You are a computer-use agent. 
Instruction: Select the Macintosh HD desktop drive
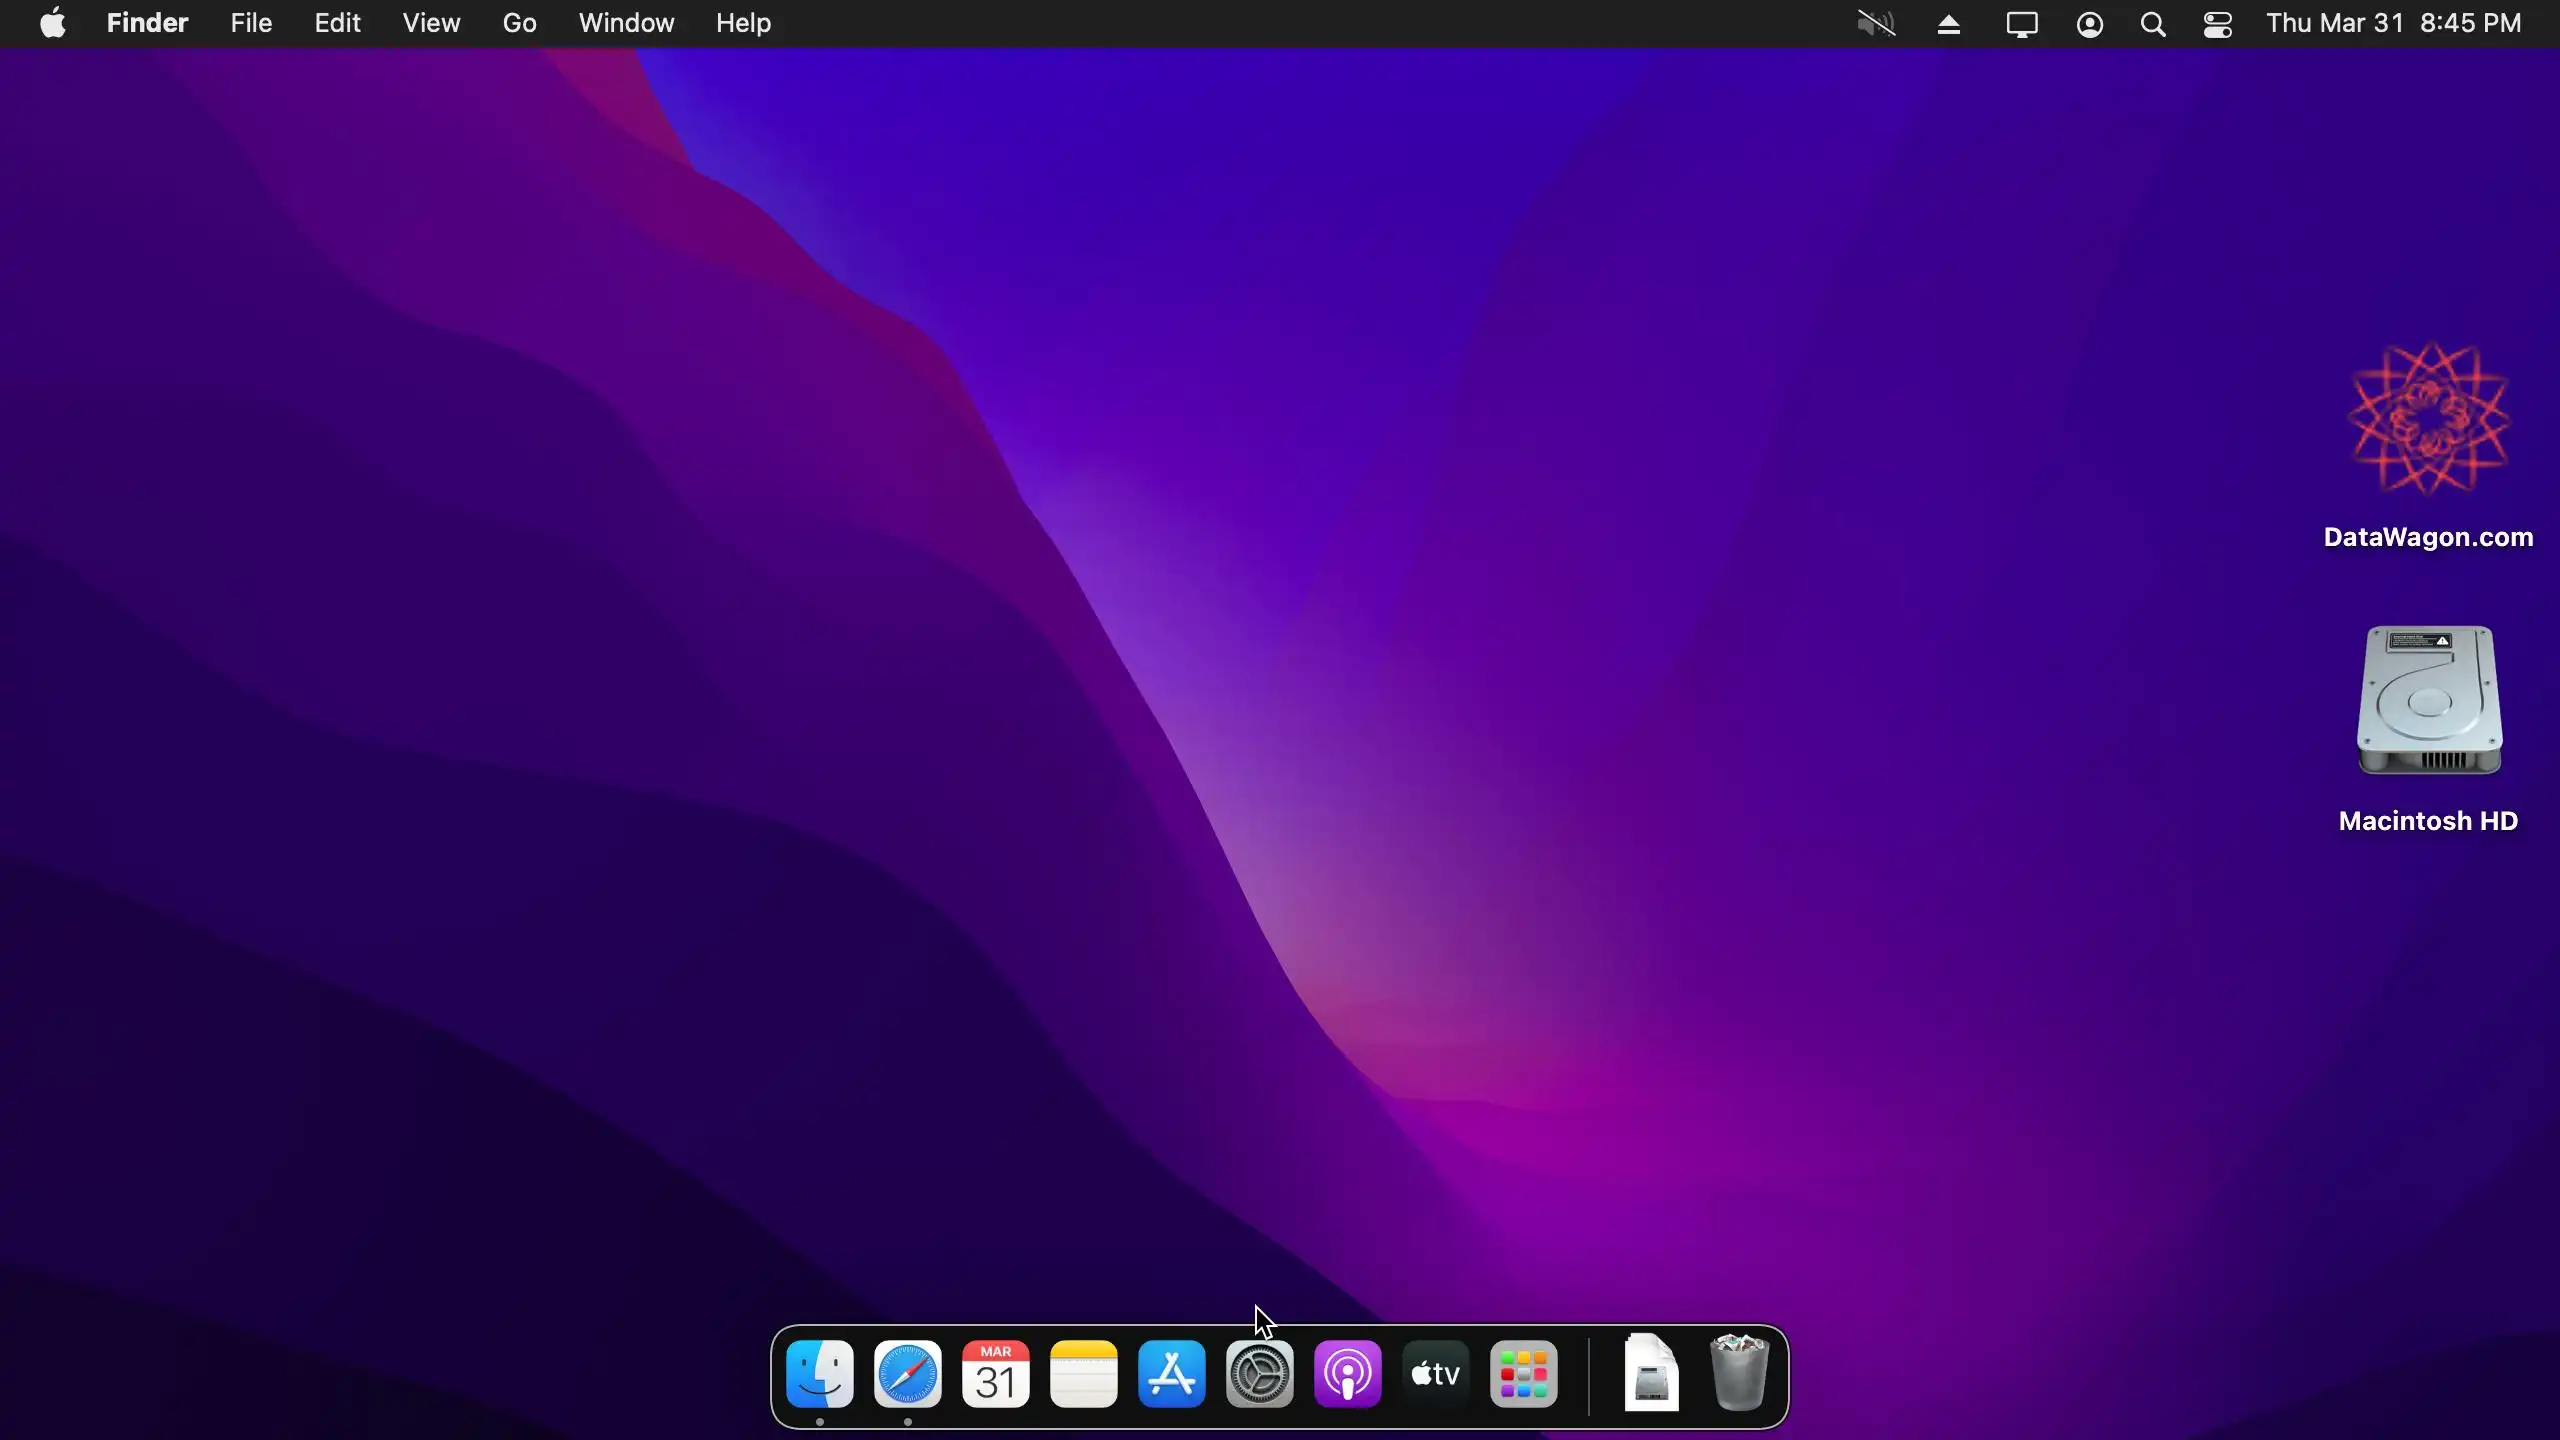pyautogui.click(x=2428, y=702)
